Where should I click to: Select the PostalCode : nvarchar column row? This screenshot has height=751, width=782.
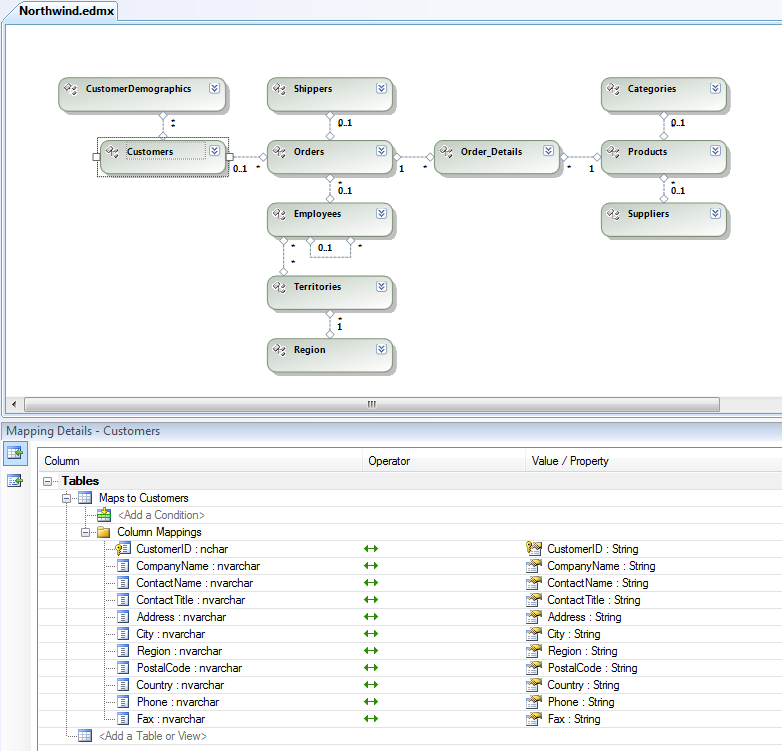pos(189,668)
